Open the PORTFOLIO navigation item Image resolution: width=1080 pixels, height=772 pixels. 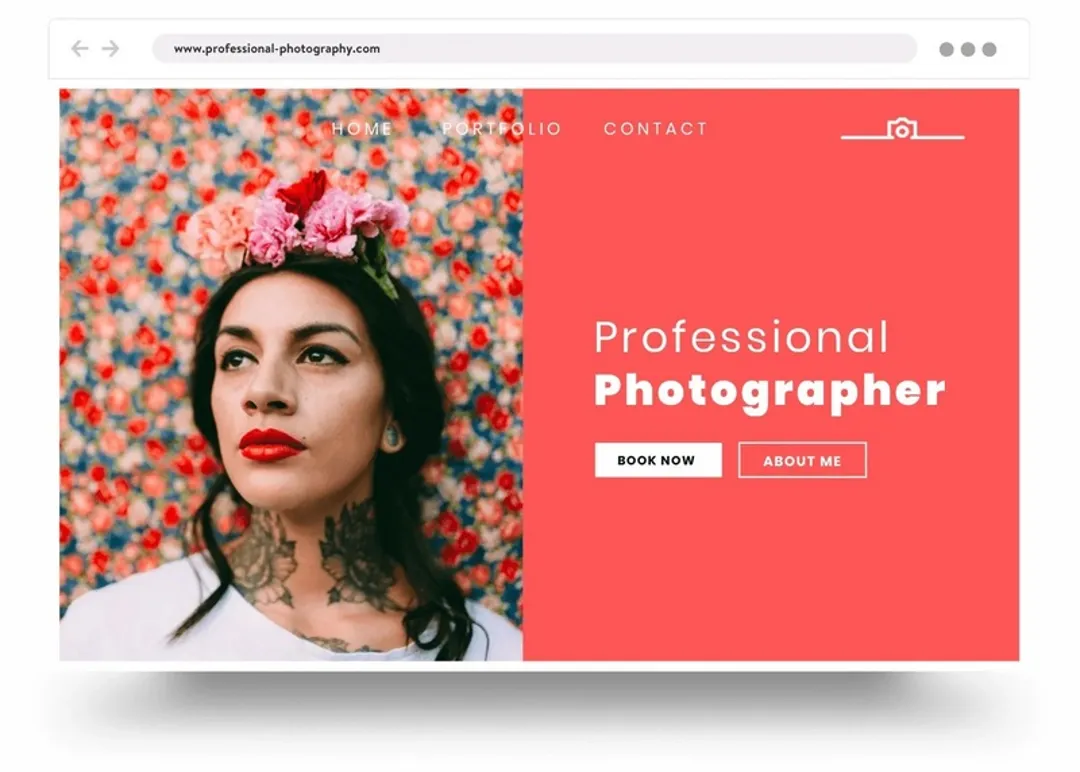pos(502,129)
